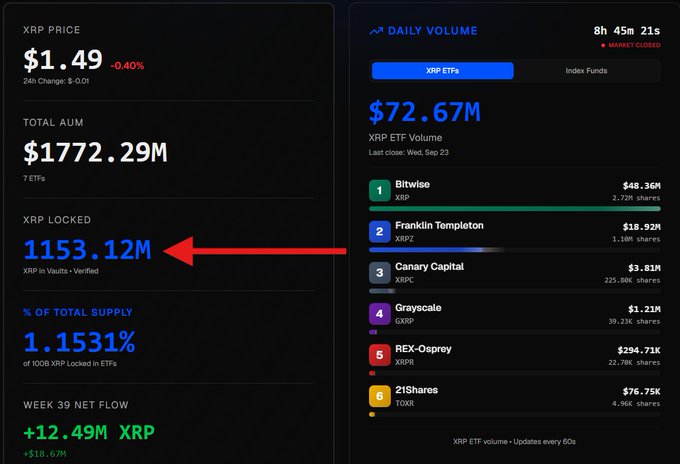The image size is (680, 464).
Task: Click the 1.10M shares figure
Action: [x=636, y=239]
